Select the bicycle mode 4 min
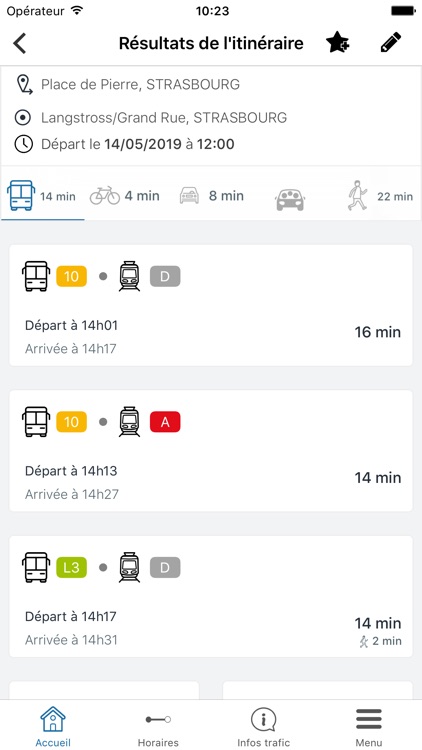The height and width of the screenshot is (750, 422). pos(124,196)
